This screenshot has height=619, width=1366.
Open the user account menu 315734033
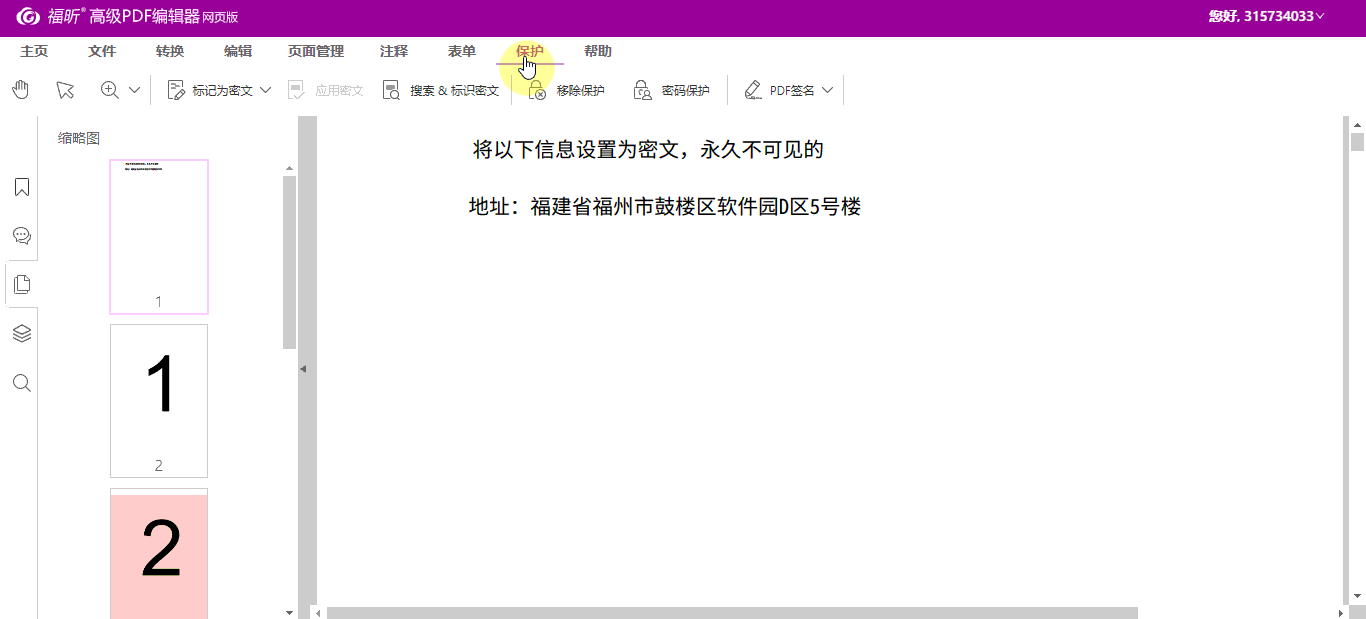[x=1266, y=16]
